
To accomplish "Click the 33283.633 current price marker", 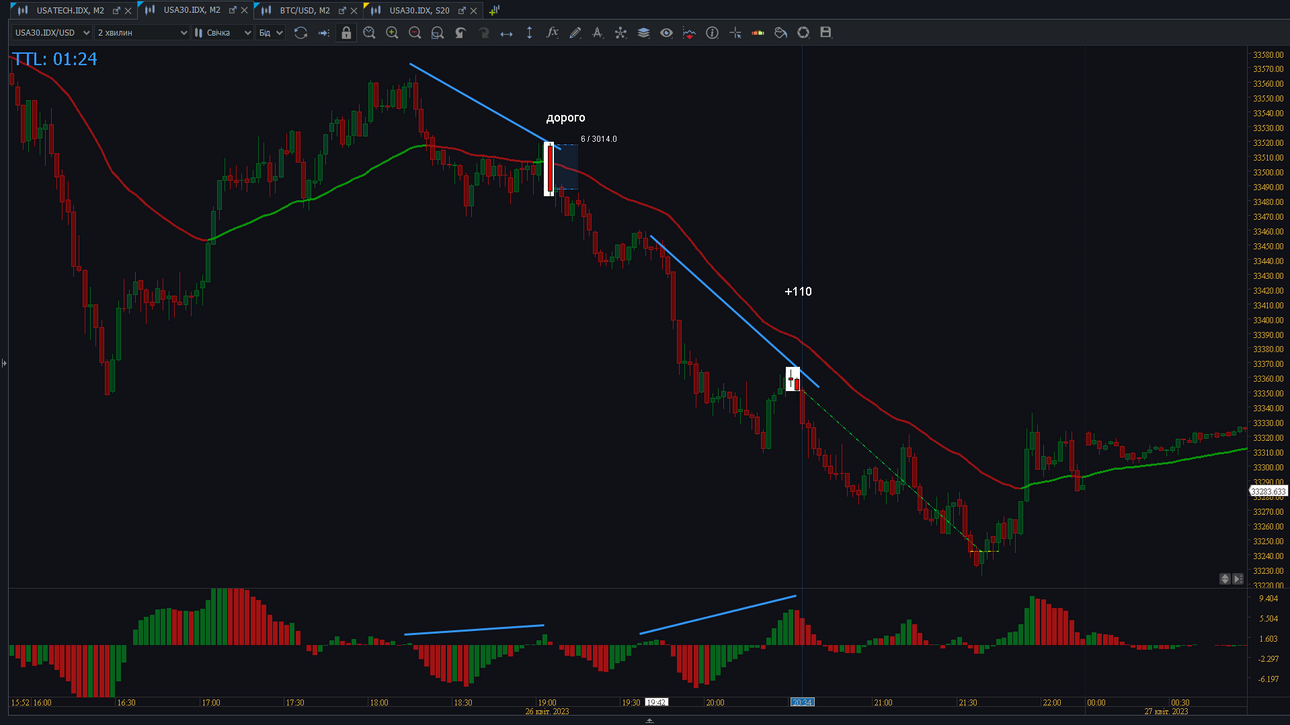I will [1268, 491].
